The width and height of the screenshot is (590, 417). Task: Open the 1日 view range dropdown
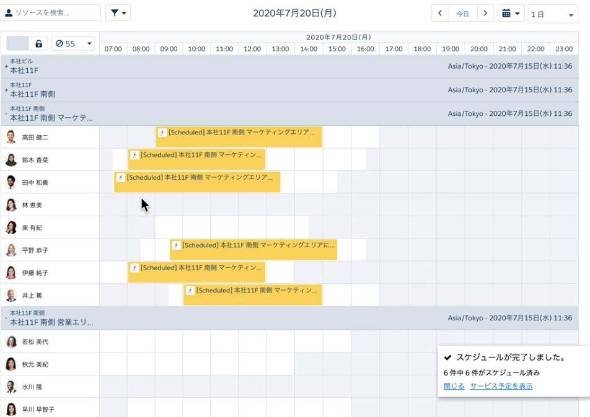pyautogui.click(x=552, y=14)
